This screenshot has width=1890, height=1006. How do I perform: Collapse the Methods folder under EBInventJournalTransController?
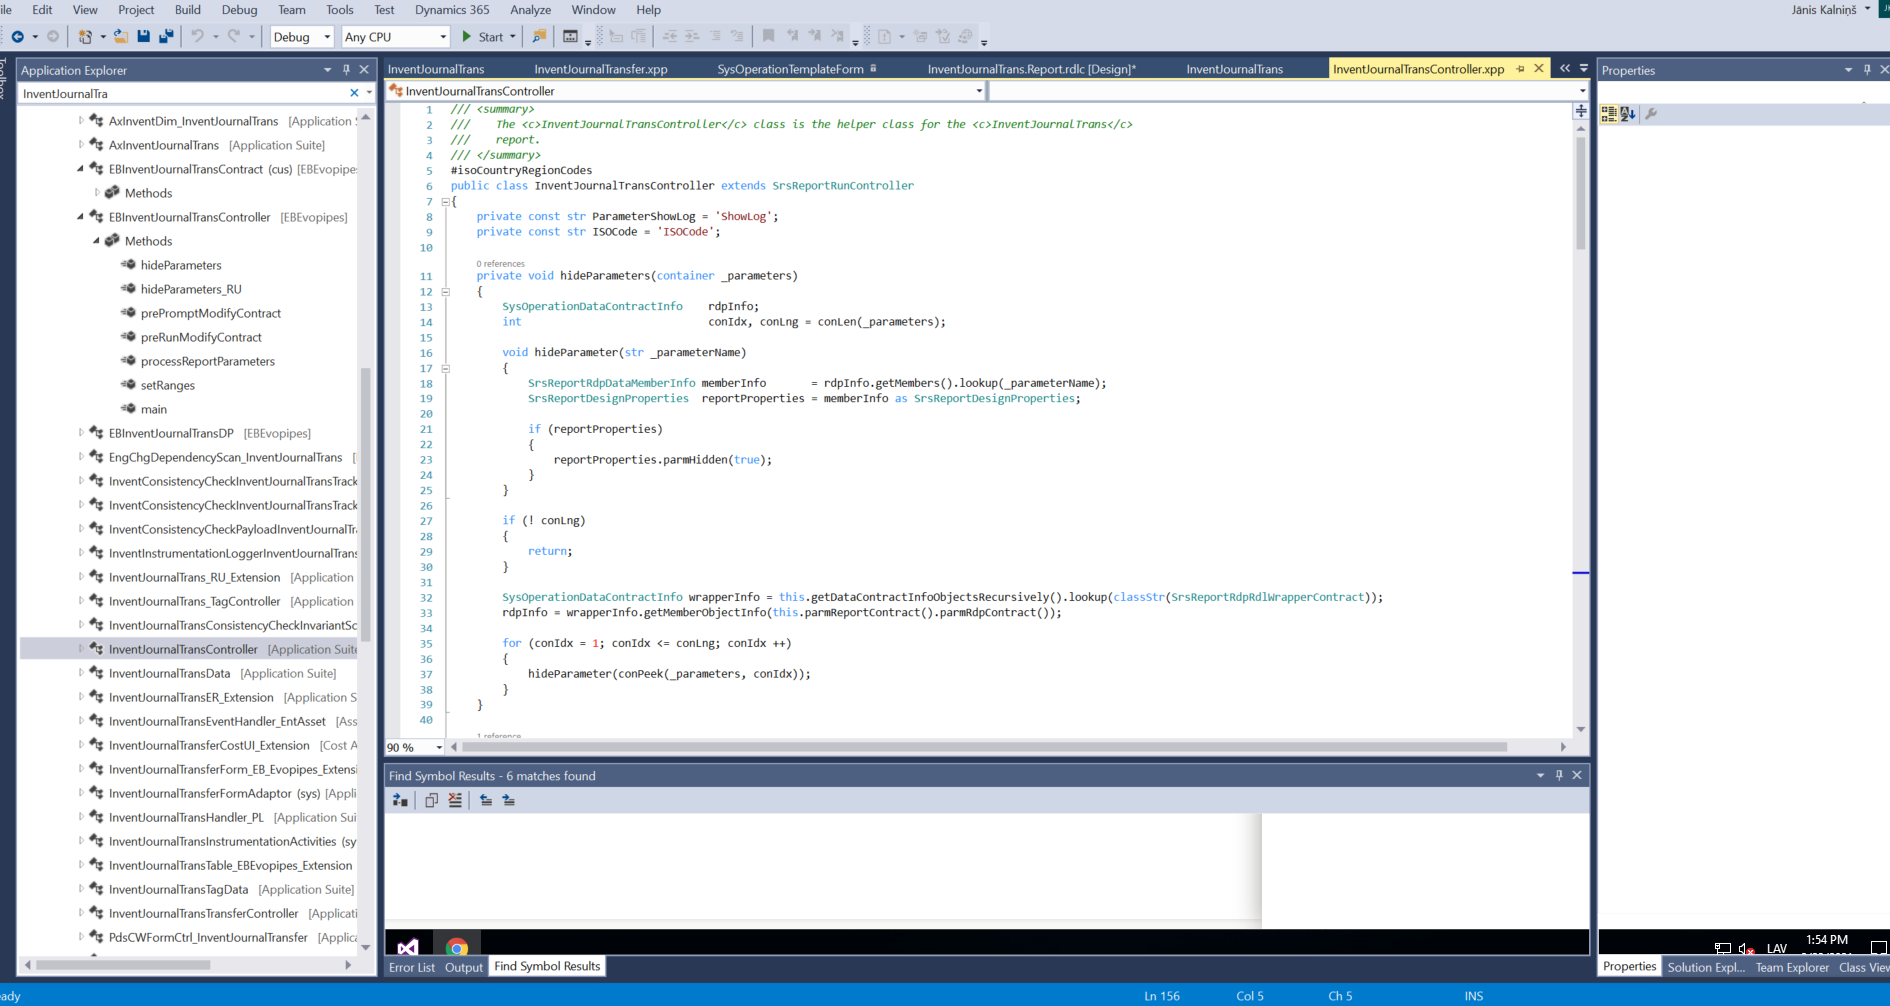pos(97,241)
